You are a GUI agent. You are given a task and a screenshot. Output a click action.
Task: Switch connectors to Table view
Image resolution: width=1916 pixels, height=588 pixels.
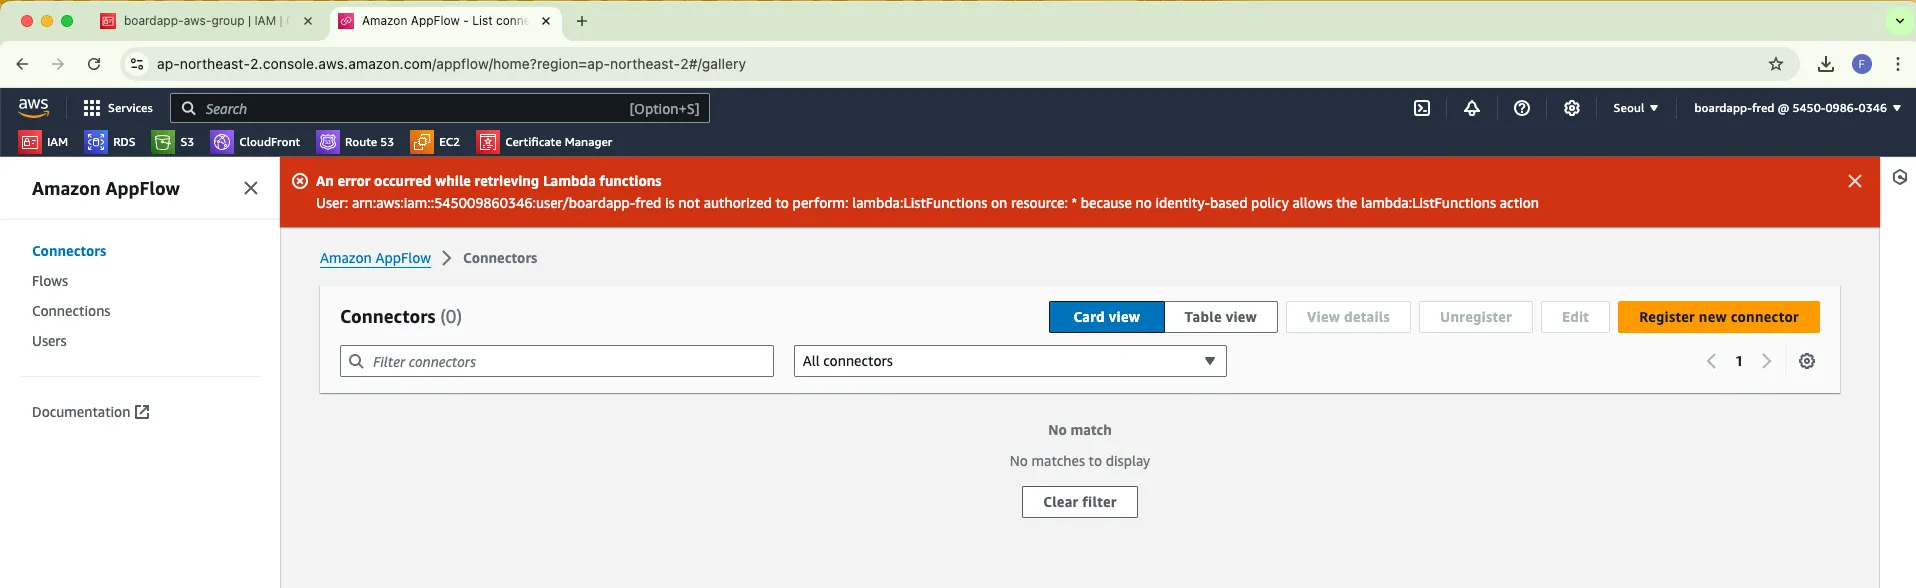1220,317
